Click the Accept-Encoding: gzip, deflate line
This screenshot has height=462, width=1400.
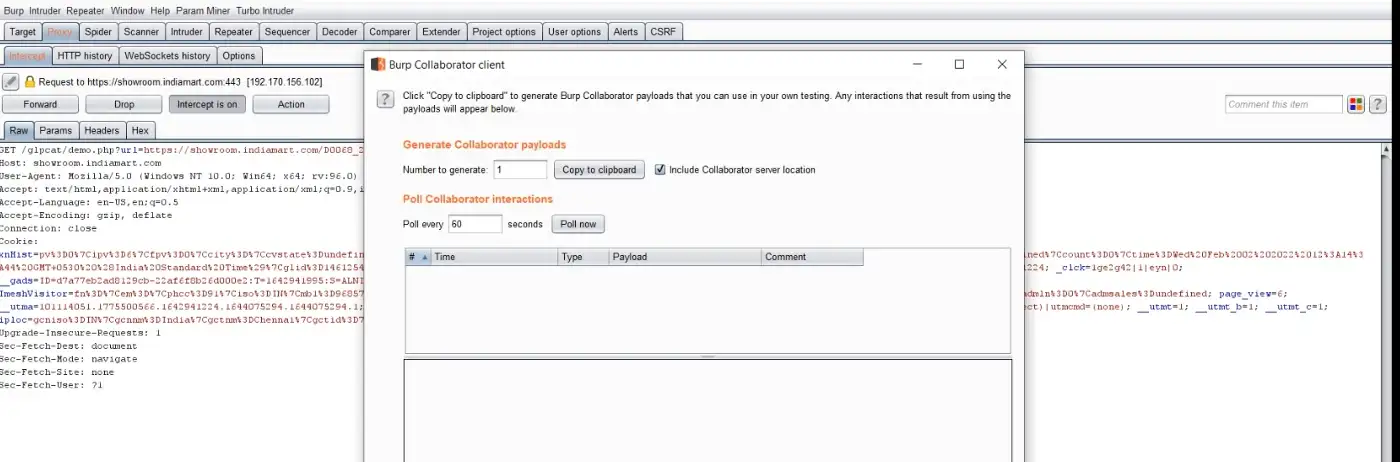pyautogui.click(x=86, y=215)
